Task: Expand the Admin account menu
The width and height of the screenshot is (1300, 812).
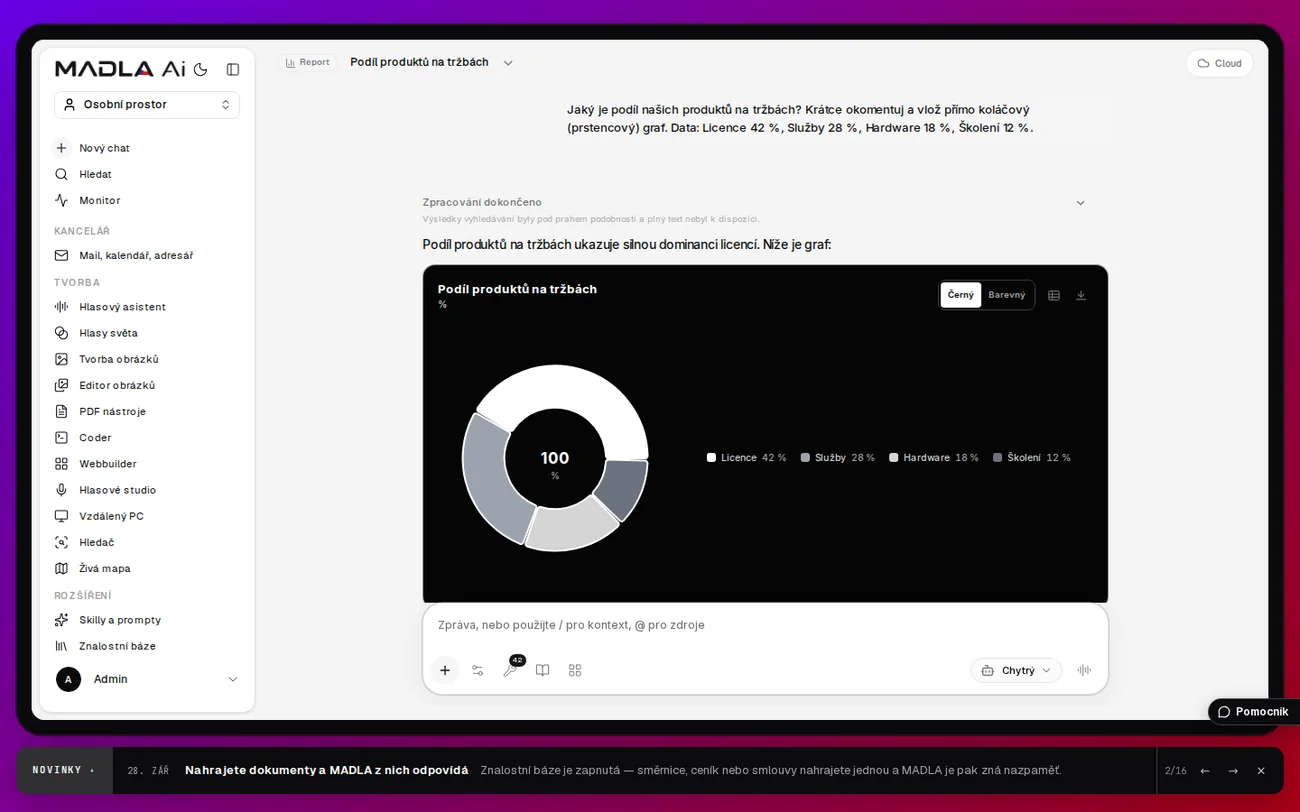Action: tap(147, 679)
